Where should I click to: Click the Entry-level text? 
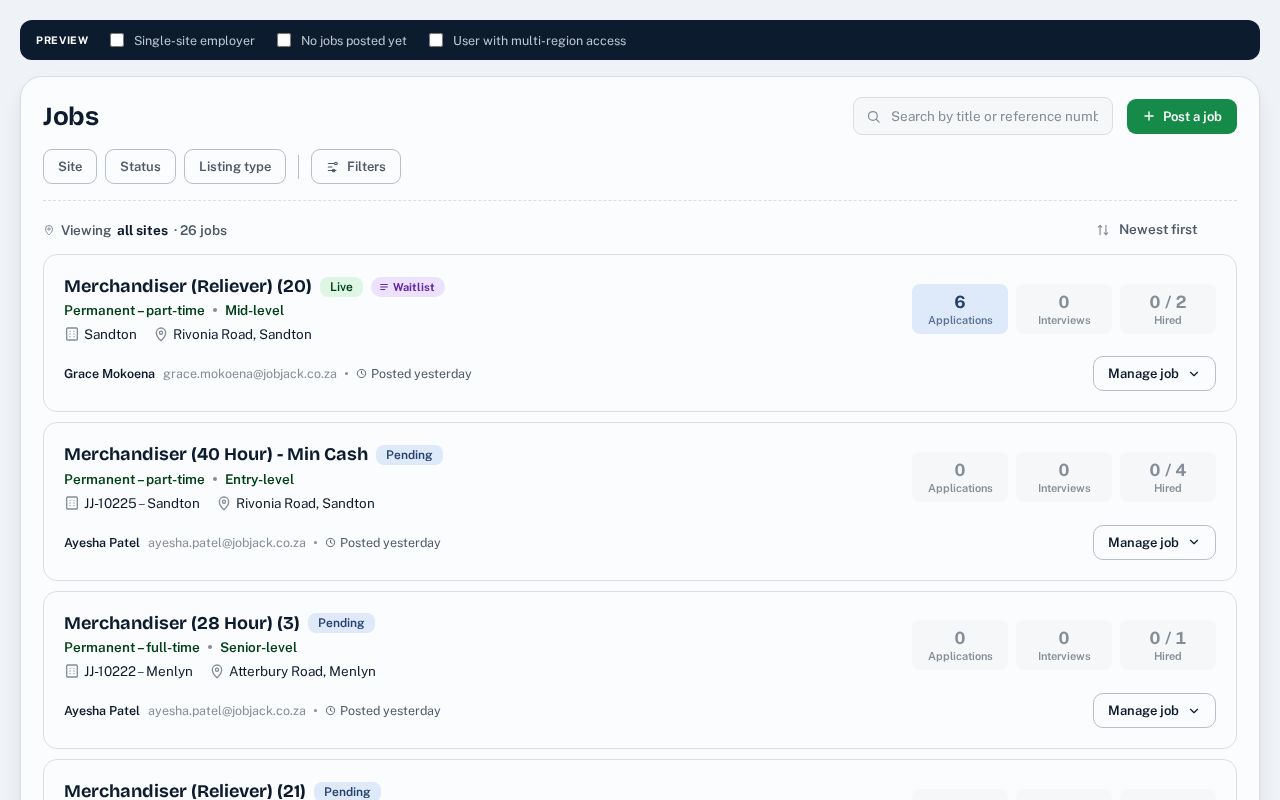(x=259, y=479)
